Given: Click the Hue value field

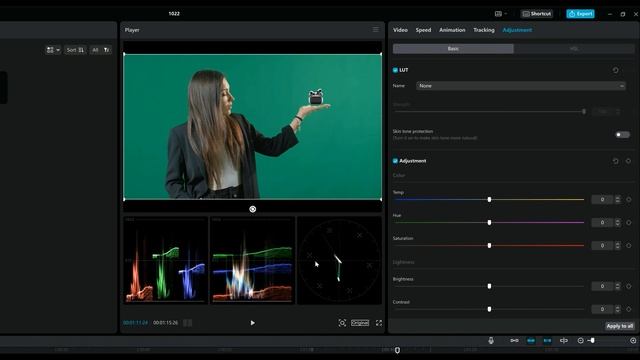Looking at the screenshot, I should pyautogui.click(x=602, y=222).
